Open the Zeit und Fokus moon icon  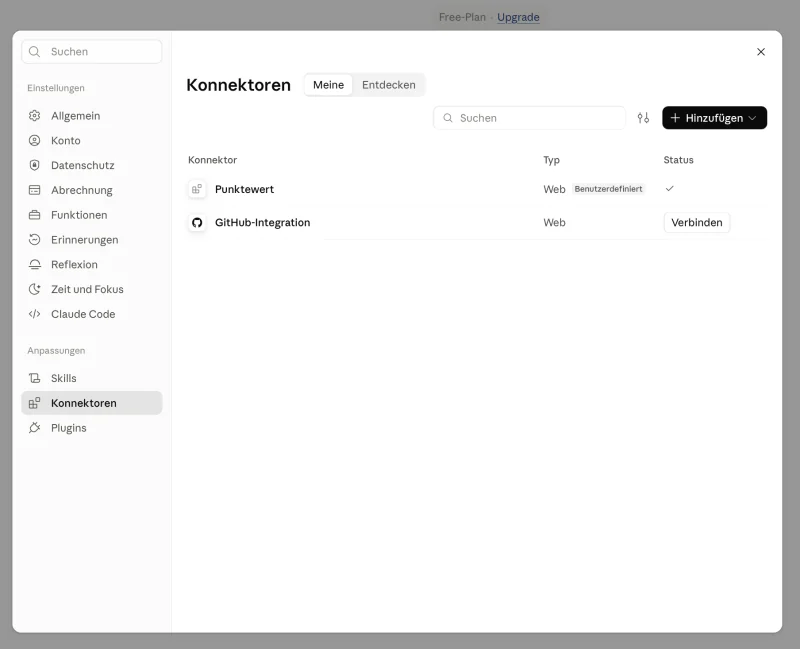(34, 289)
